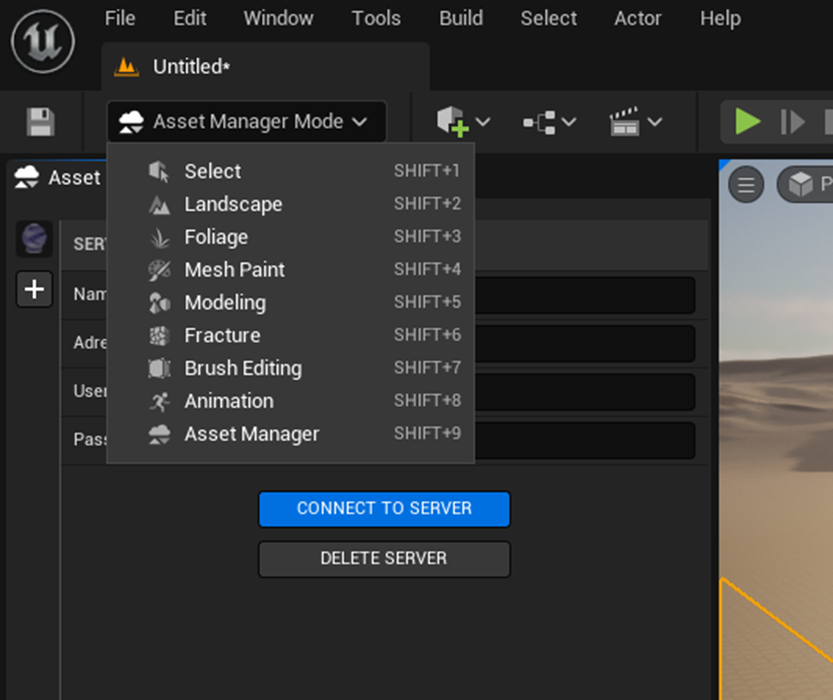Expand the Asset Manager Mode dropdown

coord(246,122)
